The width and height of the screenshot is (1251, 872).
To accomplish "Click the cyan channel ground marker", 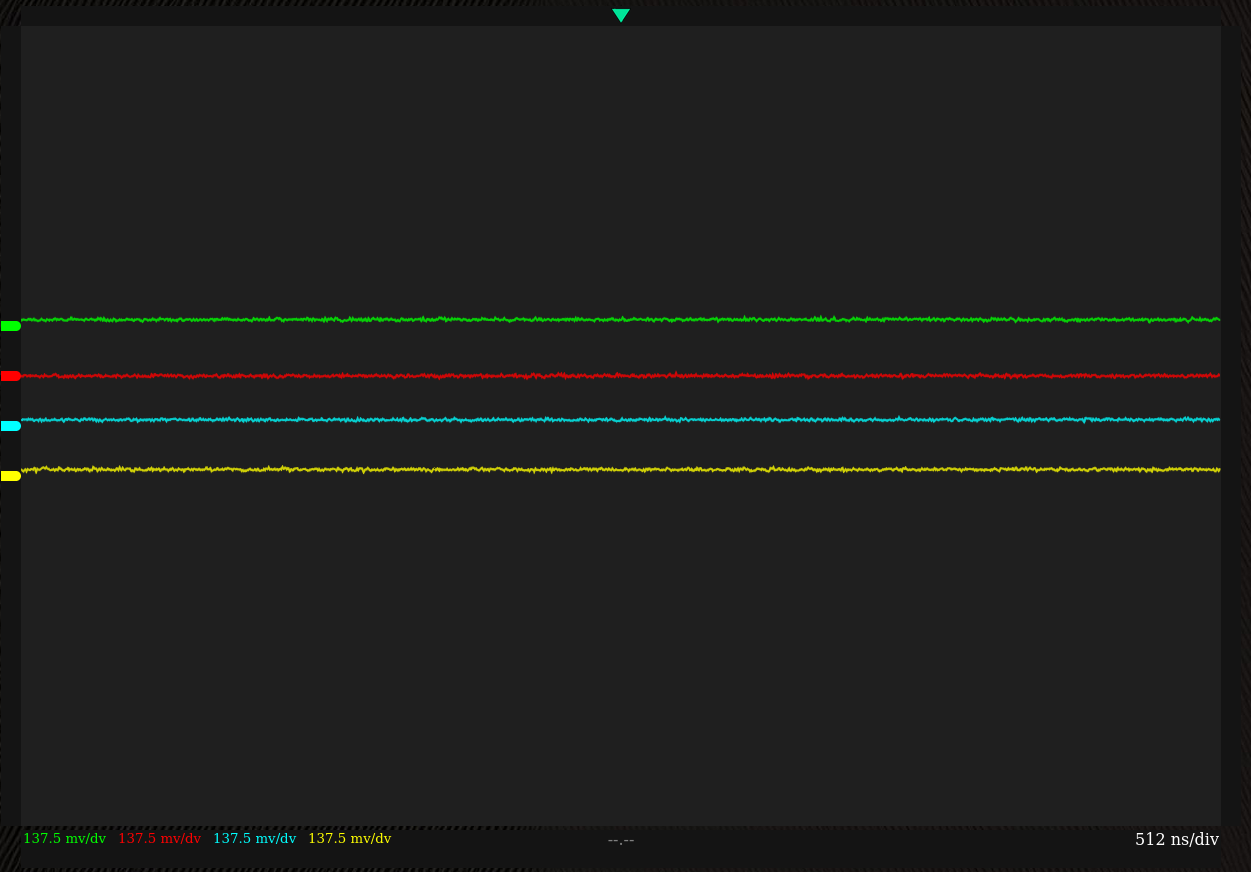I will coord(11,426).
